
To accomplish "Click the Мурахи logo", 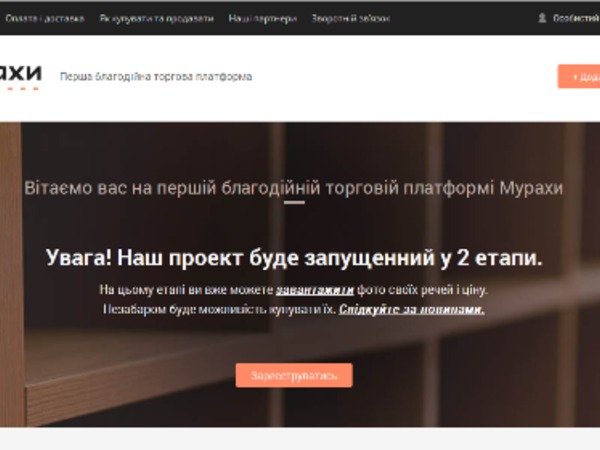I will tap(20, 72).
